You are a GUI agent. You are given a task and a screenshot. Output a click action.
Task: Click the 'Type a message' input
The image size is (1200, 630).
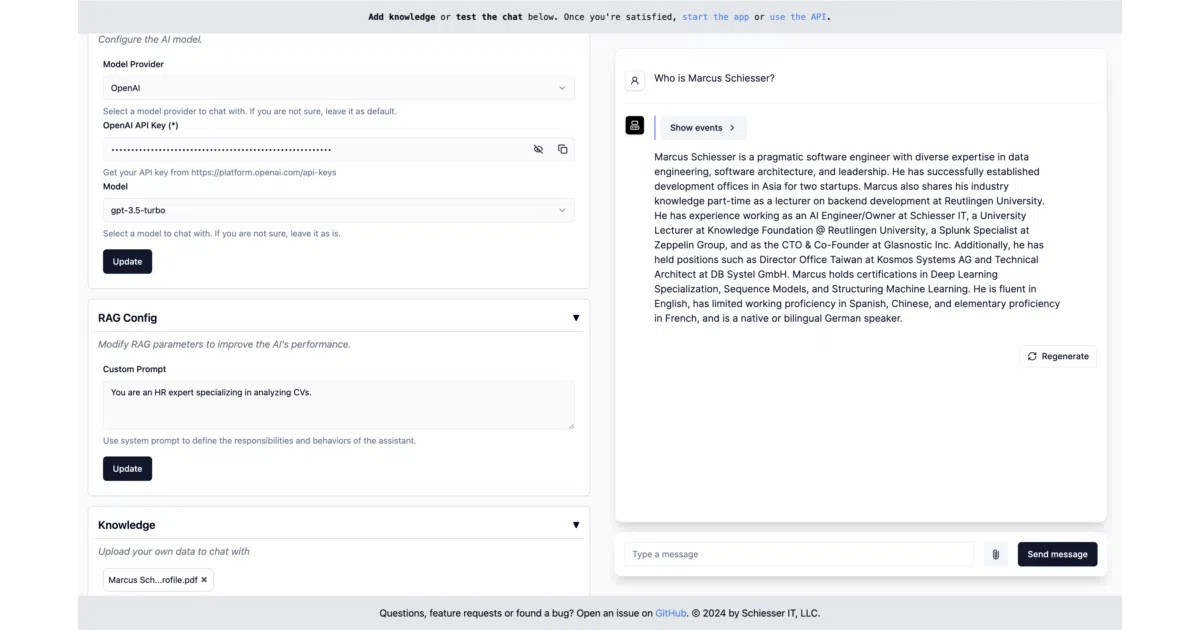[x=799, y=554]
